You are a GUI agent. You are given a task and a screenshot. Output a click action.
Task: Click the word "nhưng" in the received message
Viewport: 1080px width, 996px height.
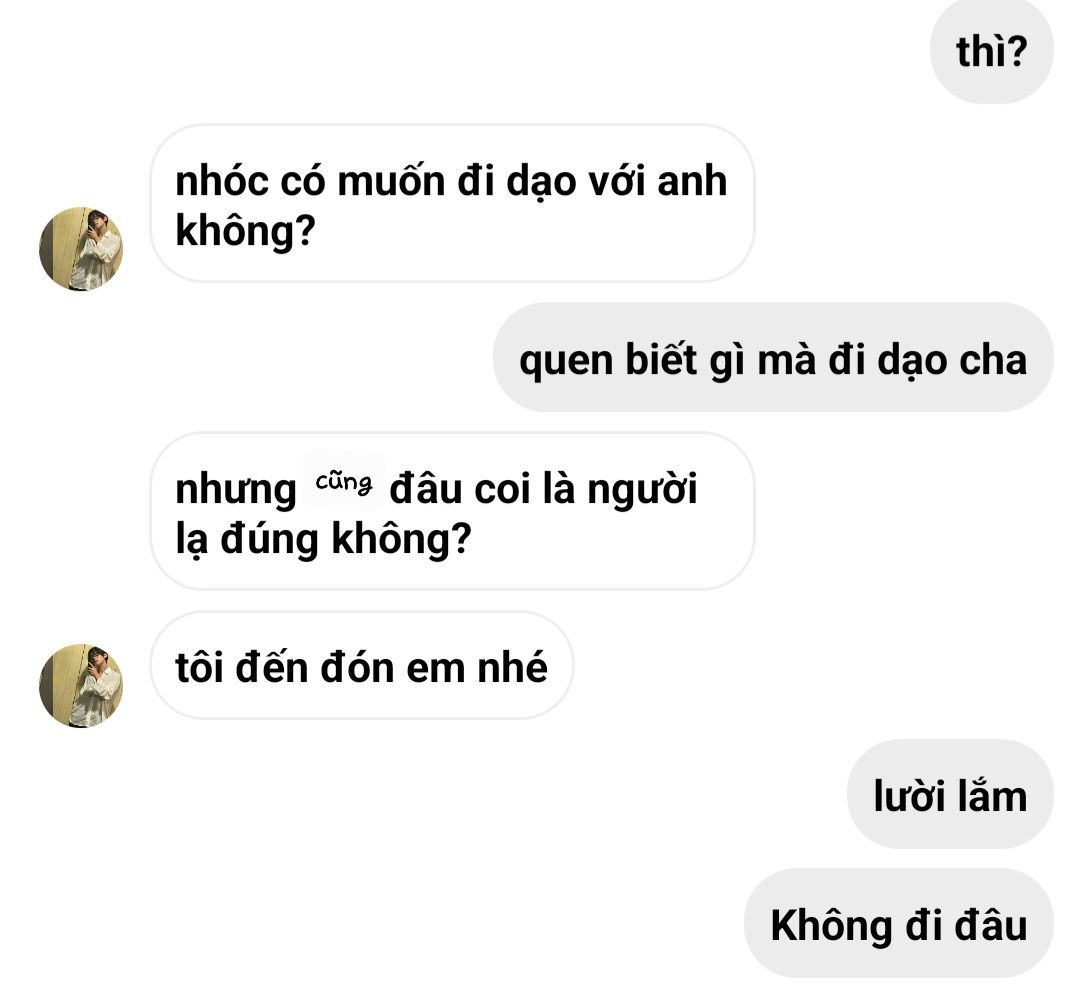click(236, 491)
